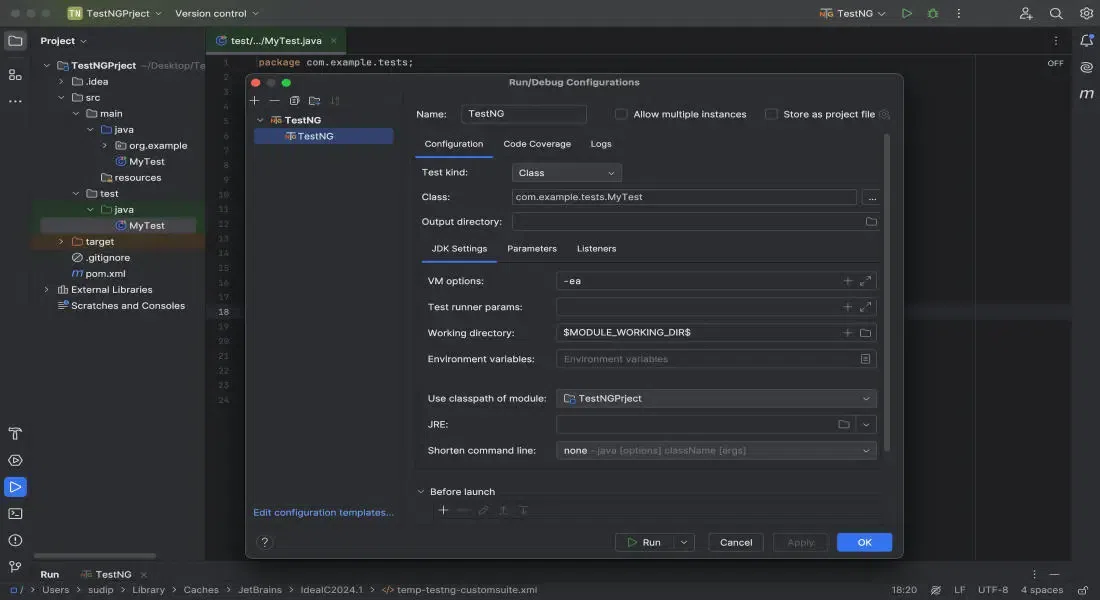Click the Name input field

coord(523,114)
